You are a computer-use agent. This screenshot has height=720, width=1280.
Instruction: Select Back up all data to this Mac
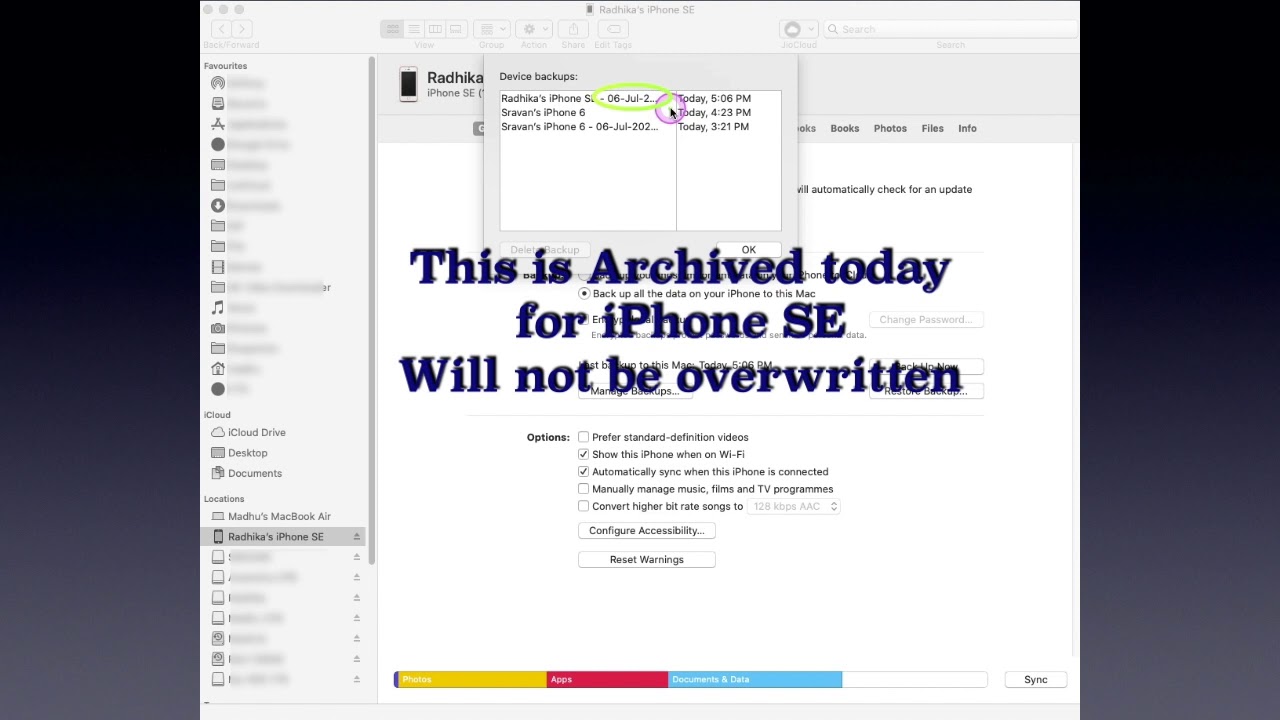pos(584,294)
